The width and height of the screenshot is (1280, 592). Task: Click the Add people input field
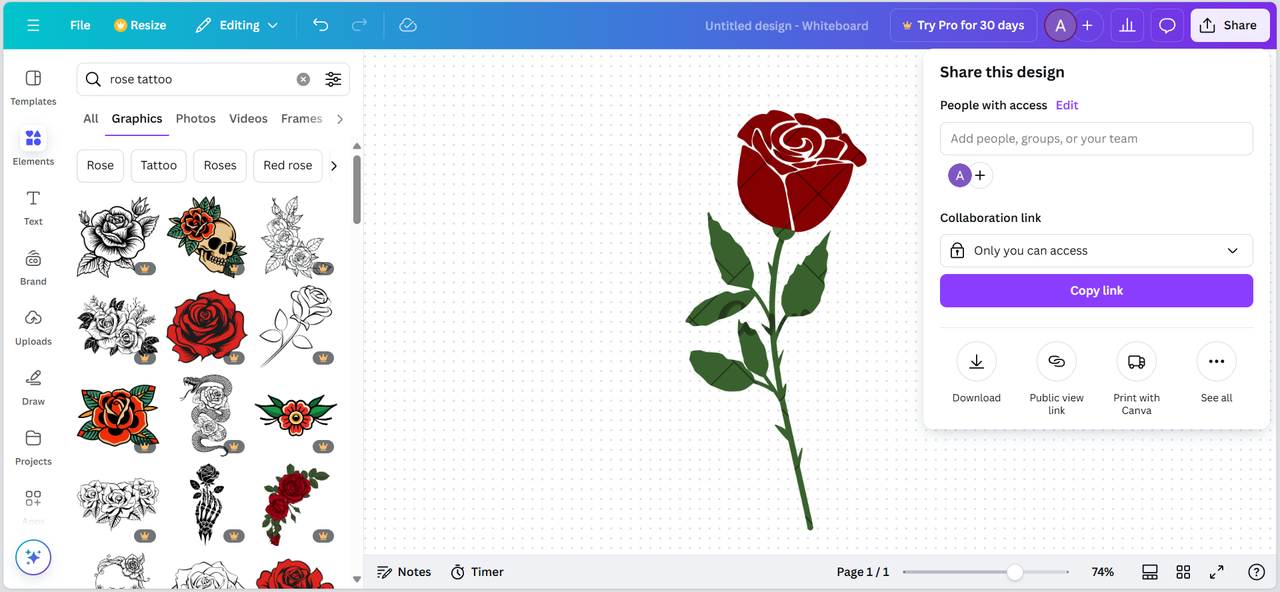(1096, 139)
